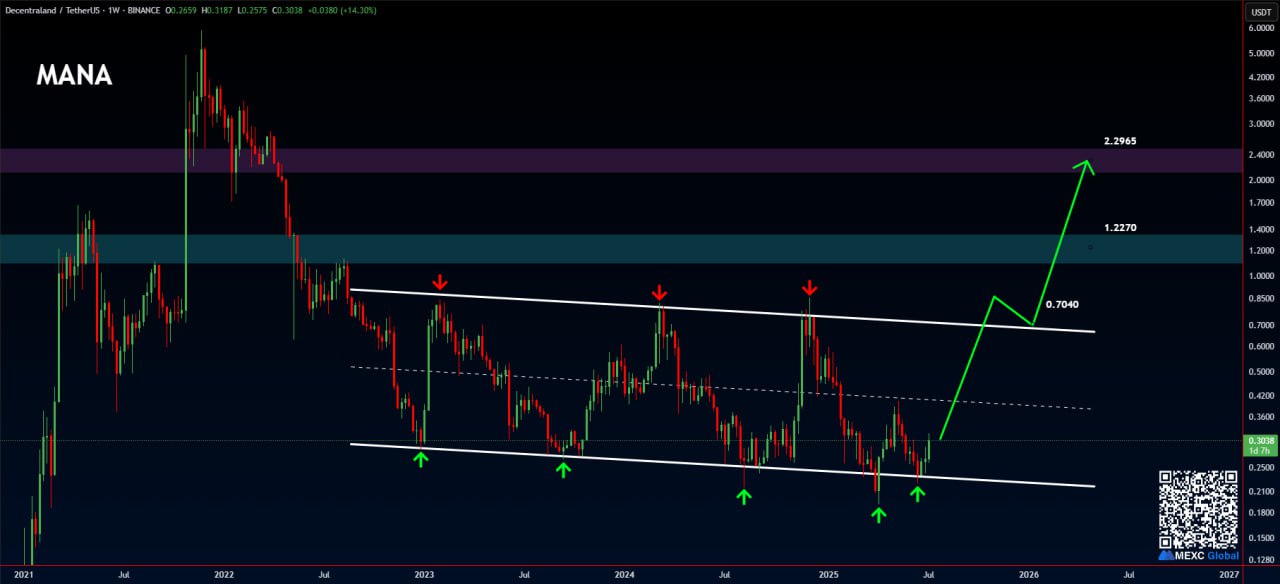Click the red down arrow near late 2024
Viewport: 1280px width, 584px height.
pyautogui.click(x=809, y=287)
